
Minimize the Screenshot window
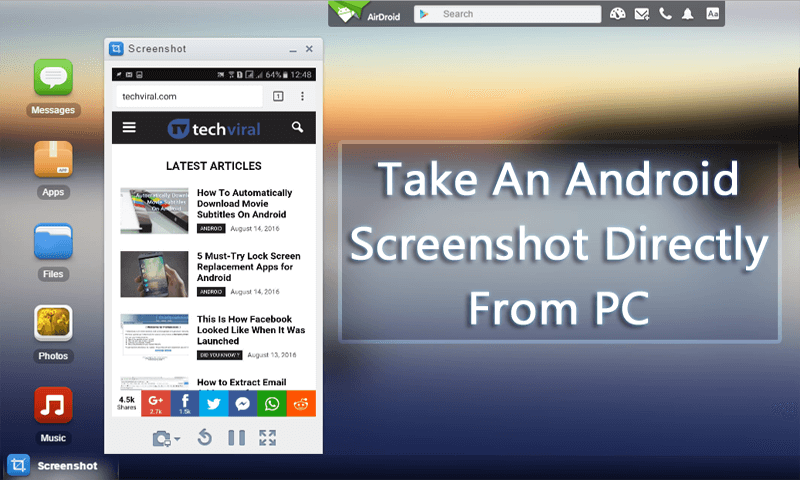click(x=293, y=50)
